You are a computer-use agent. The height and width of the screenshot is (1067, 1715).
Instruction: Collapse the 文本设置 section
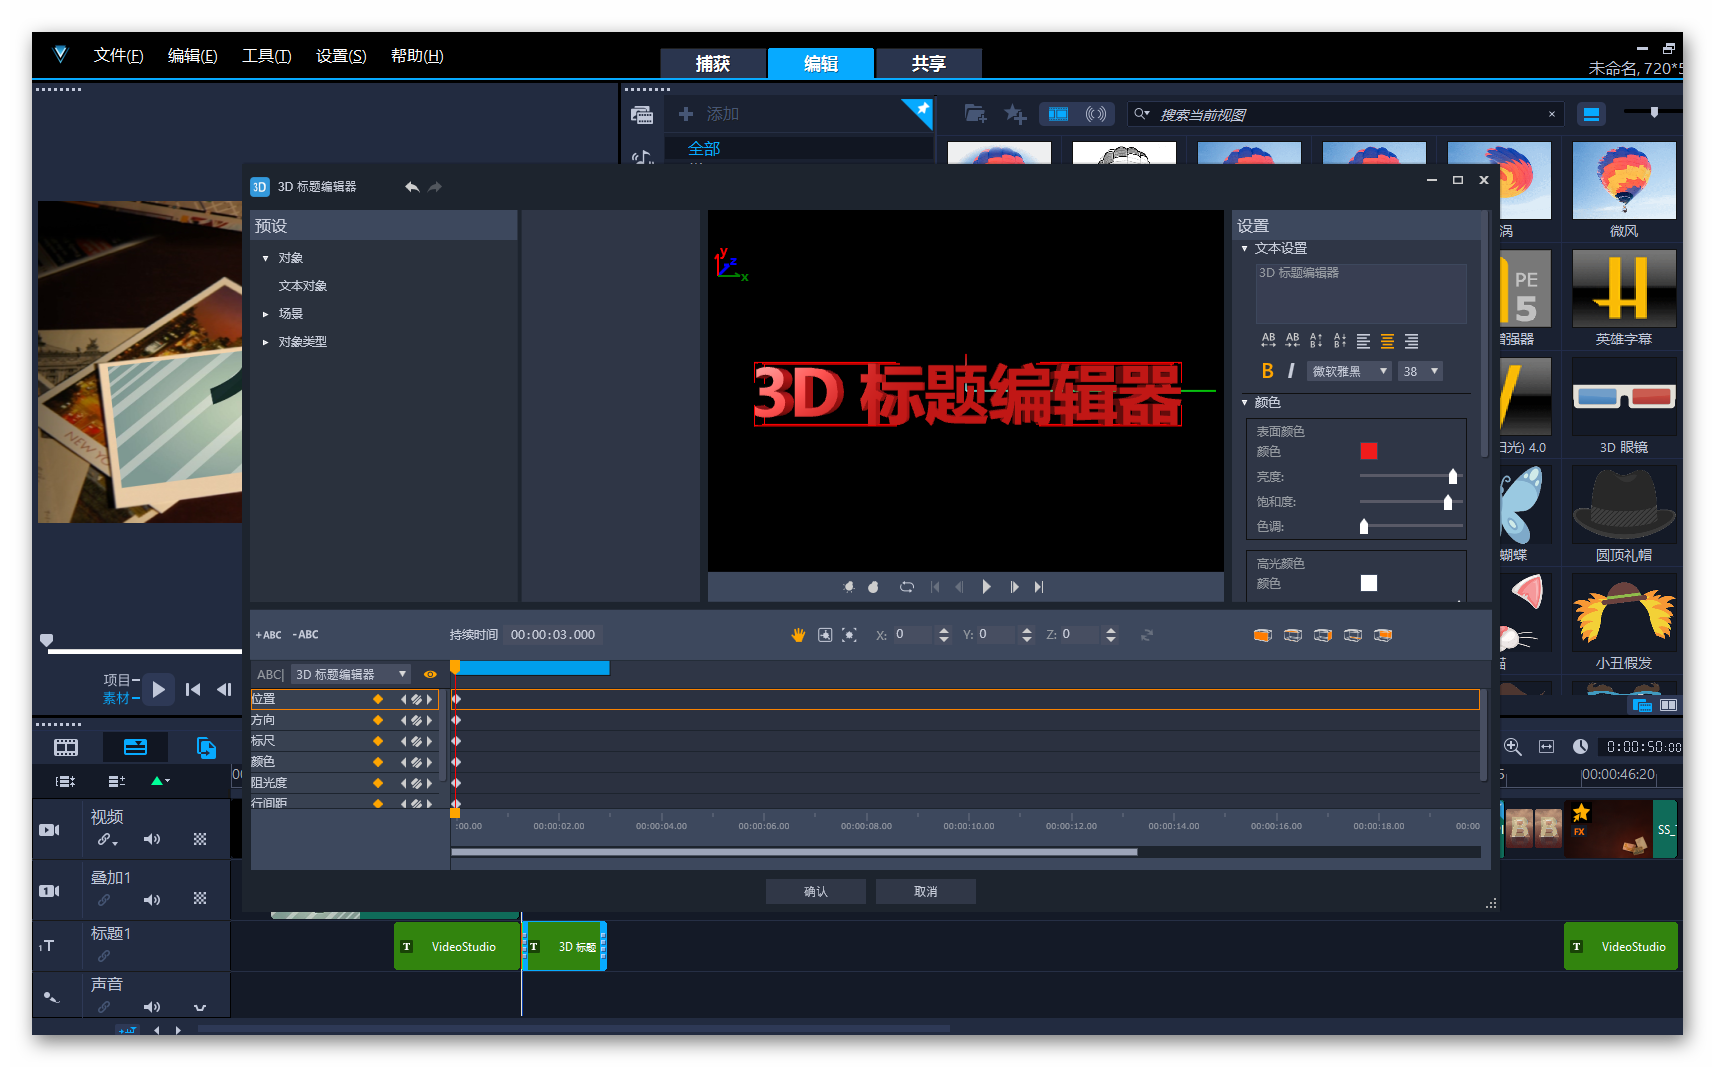[1245, 248]
